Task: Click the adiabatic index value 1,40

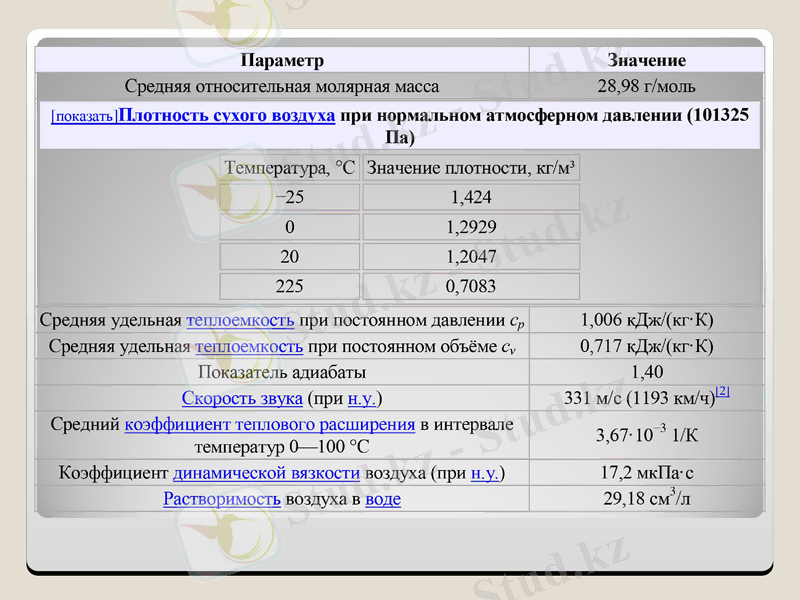Action: [646, 373]
